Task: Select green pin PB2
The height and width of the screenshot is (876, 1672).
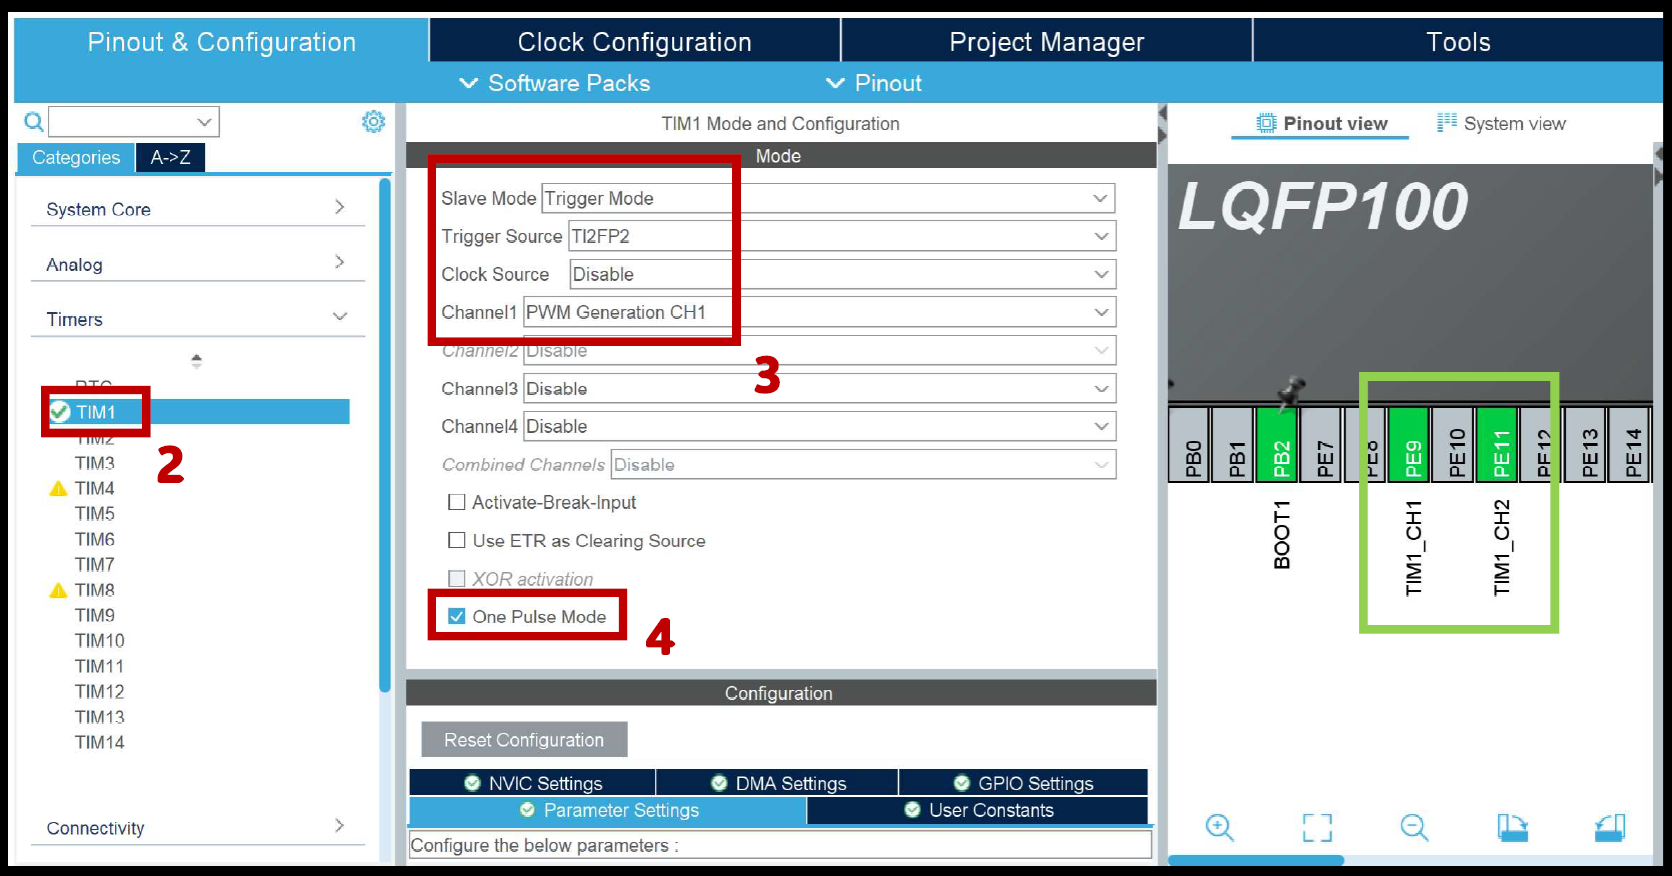Action: click(1278, 445)
